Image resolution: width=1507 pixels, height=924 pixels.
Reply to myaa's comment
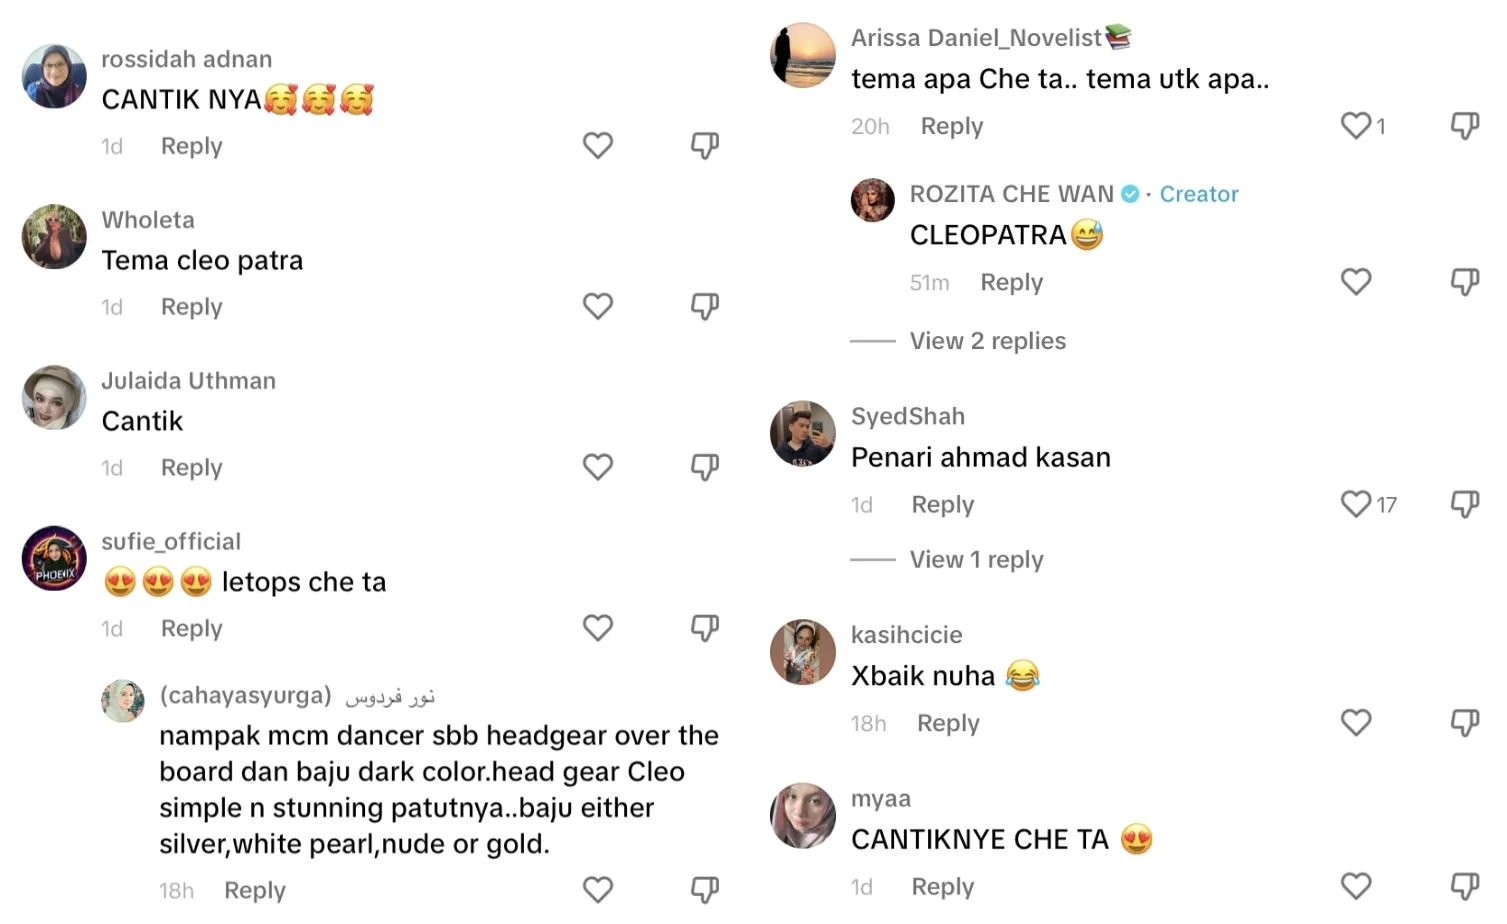(942, 887)
